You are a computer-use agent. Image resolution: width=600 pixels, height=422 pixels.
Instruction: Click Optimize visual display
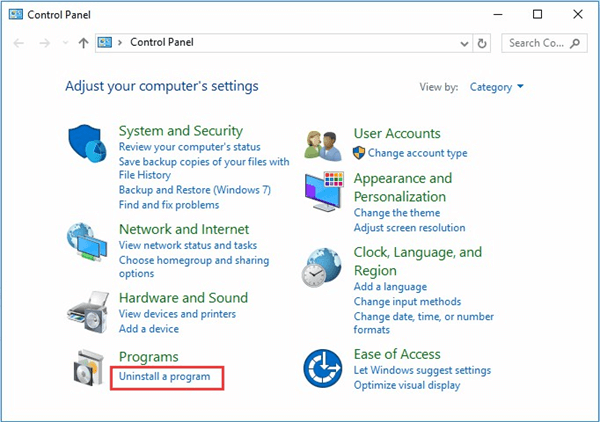[x=407, y=385]
